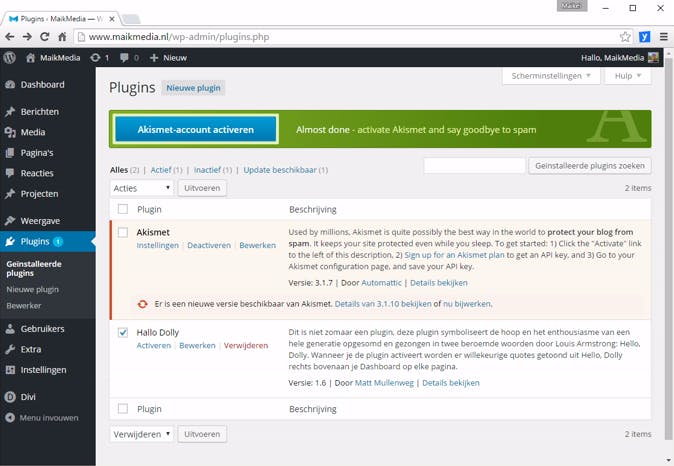Click nu bijwerken update link
674x466 pixels.
click(x=467, y=304)
